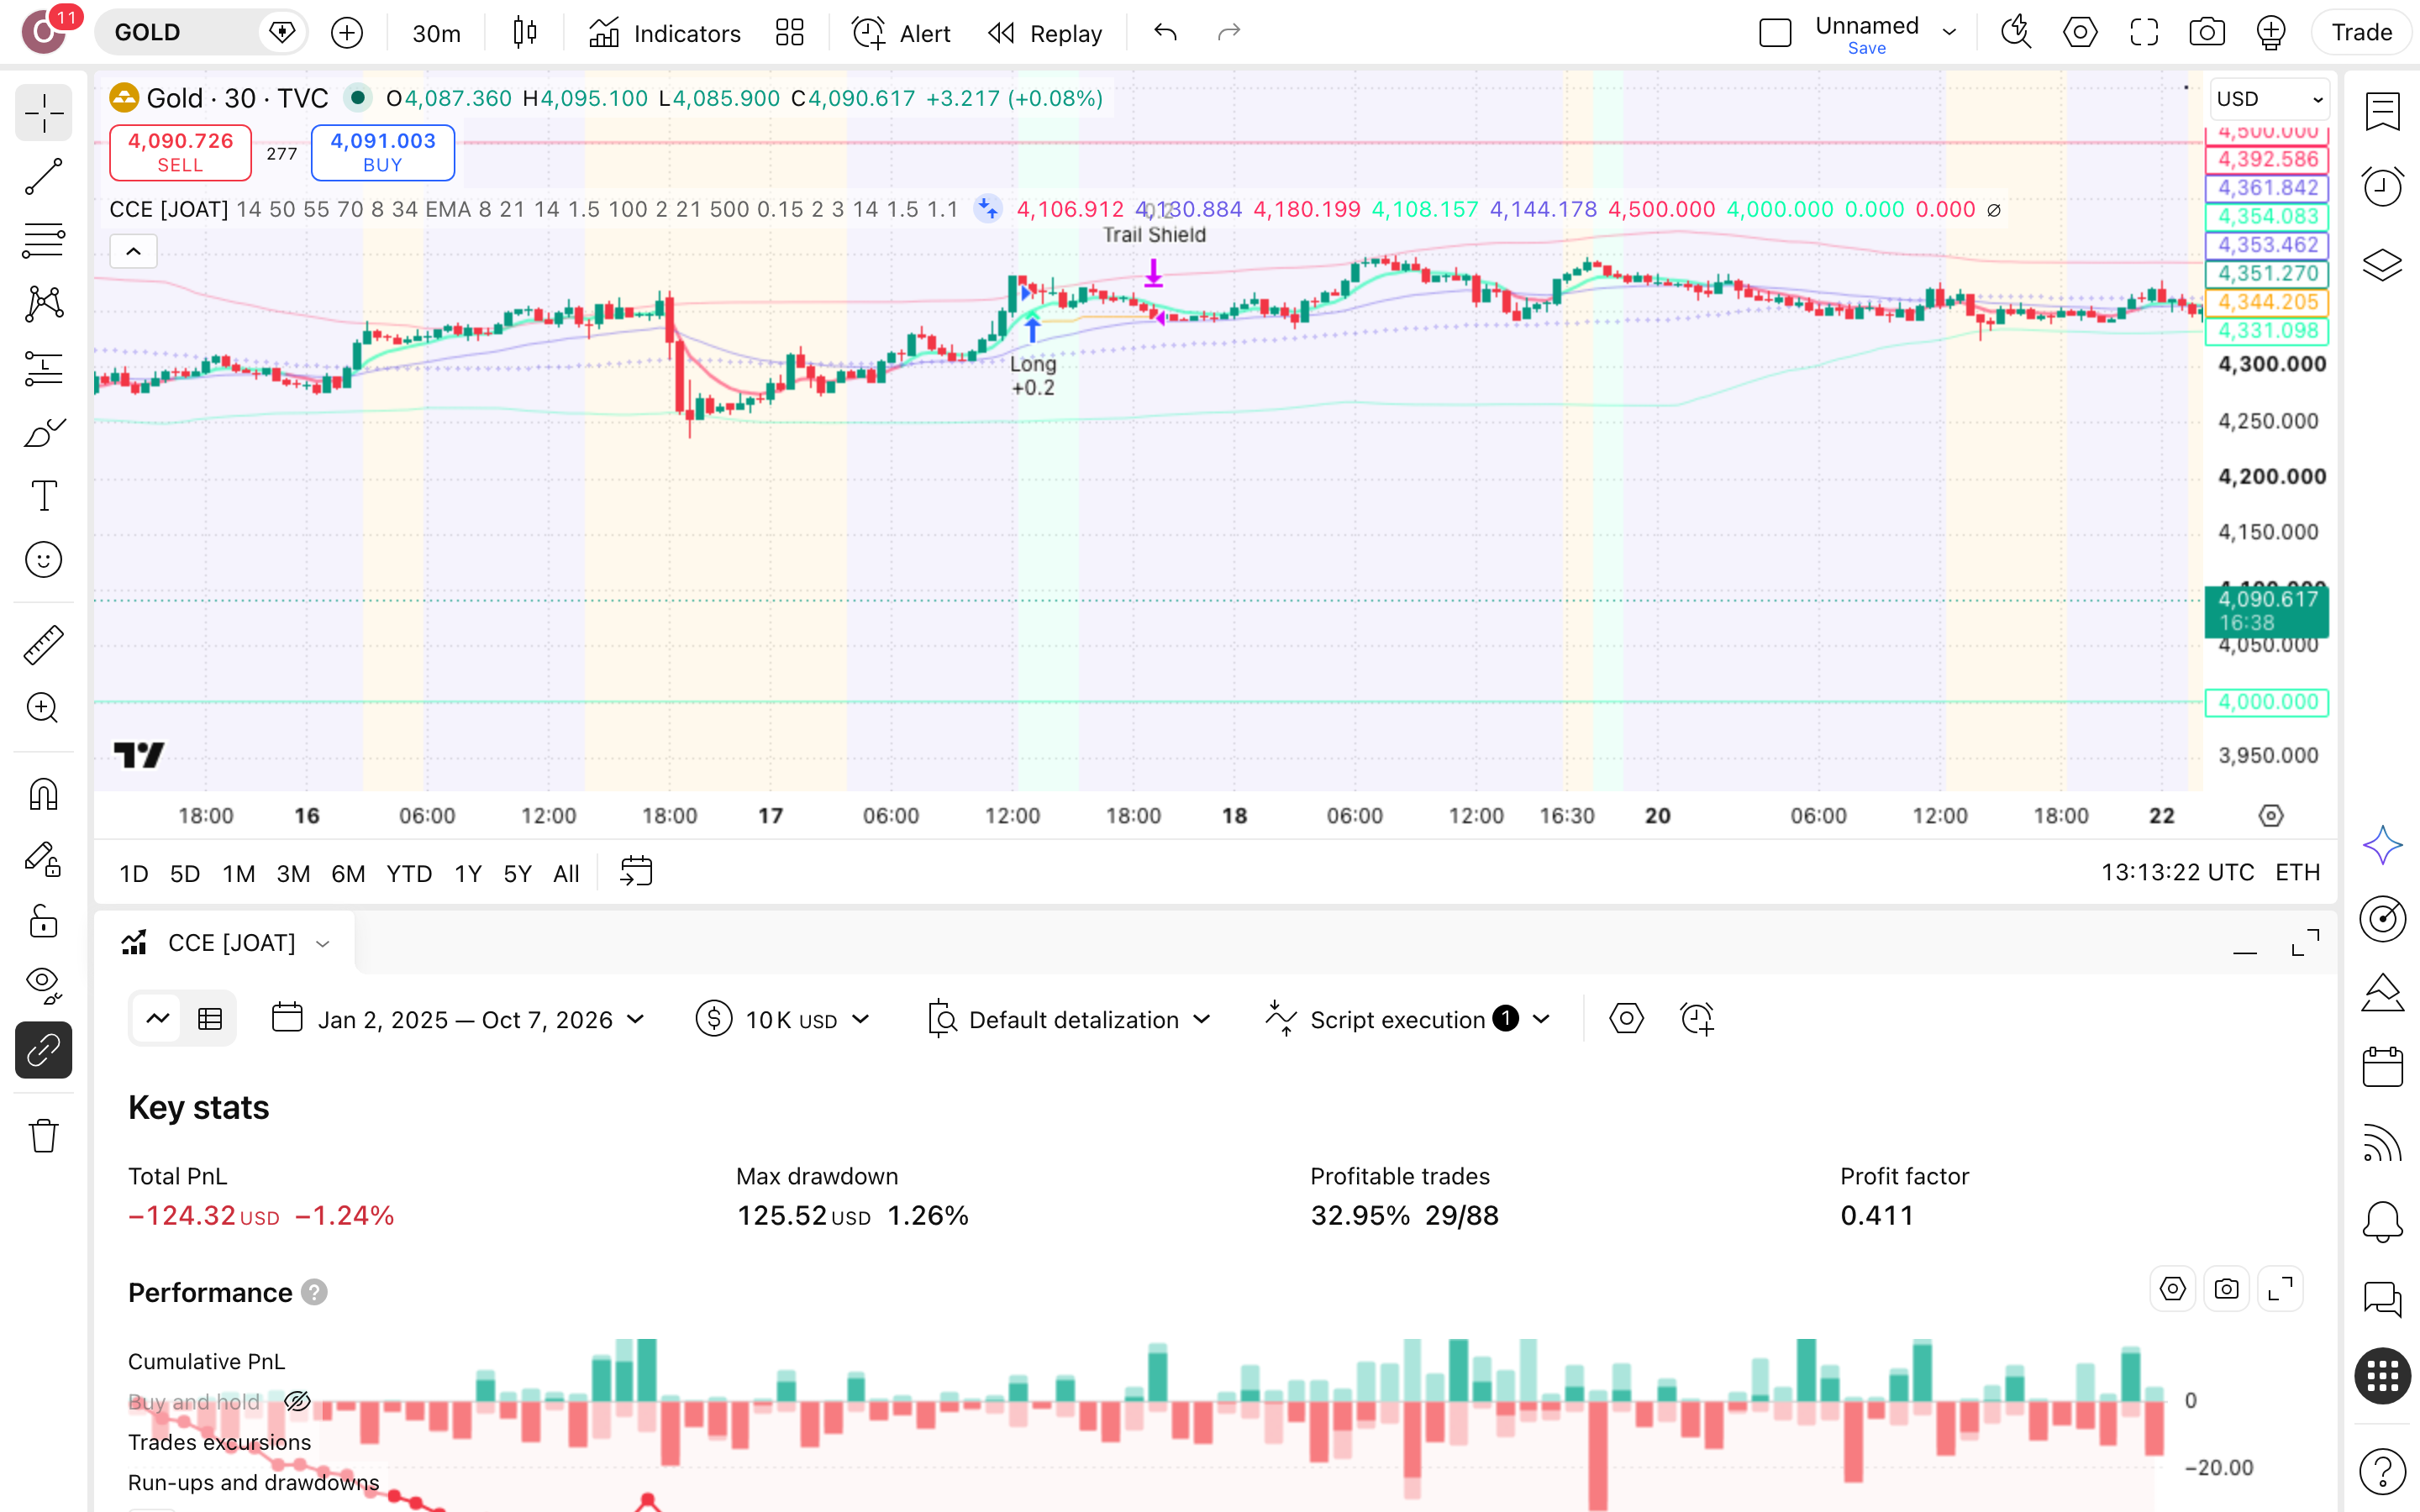The image size is (2420, 1512).
Task: Open the USD currency dropdown
Action: point(2270,99)
